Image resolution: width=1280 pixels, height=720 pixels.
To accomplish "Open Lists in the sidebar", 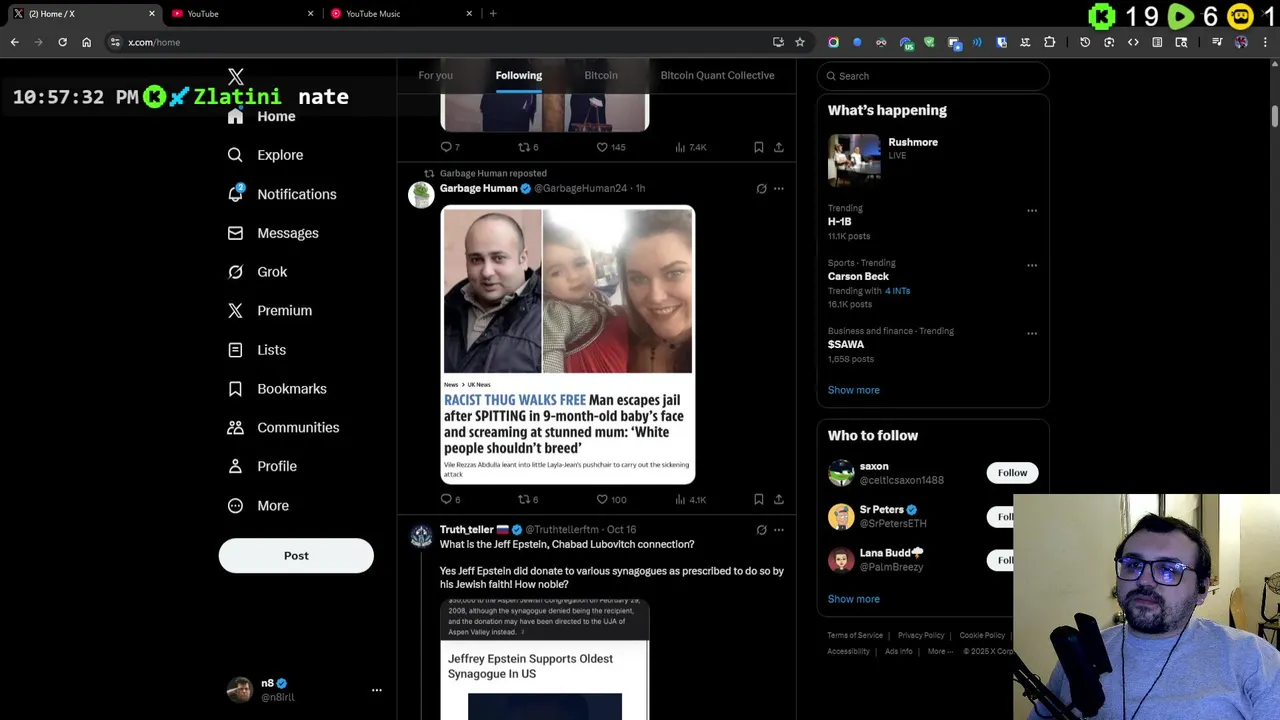I will (x=257, y=350).
